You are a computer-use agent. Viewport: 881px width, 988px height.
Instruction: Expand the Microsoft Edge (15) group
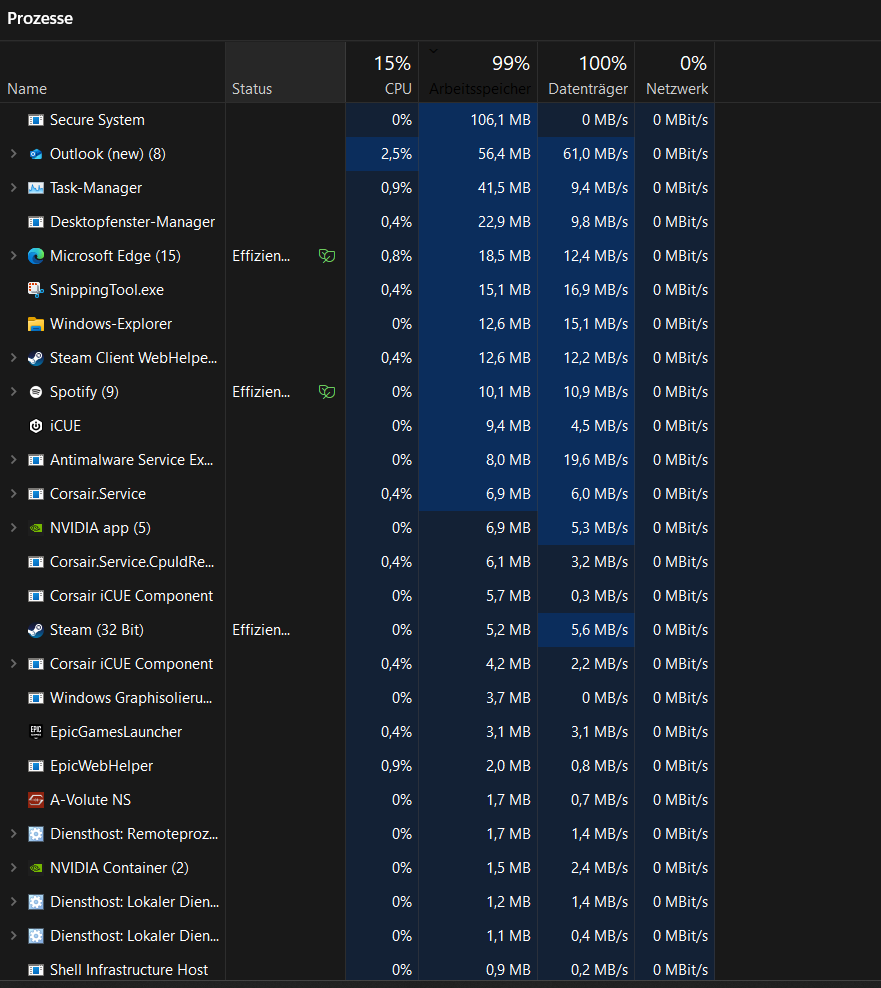pyautogui.click(x=13, y=256)
